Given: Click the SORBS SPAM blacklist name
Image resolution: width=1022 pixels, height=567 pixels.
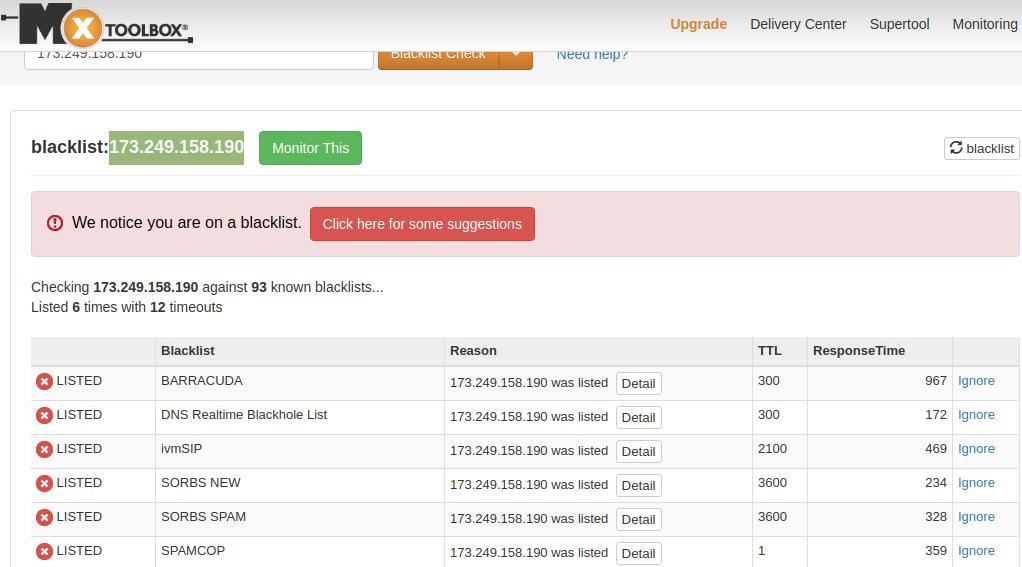Looking at the screenshot, I should [x=203, y=516].
